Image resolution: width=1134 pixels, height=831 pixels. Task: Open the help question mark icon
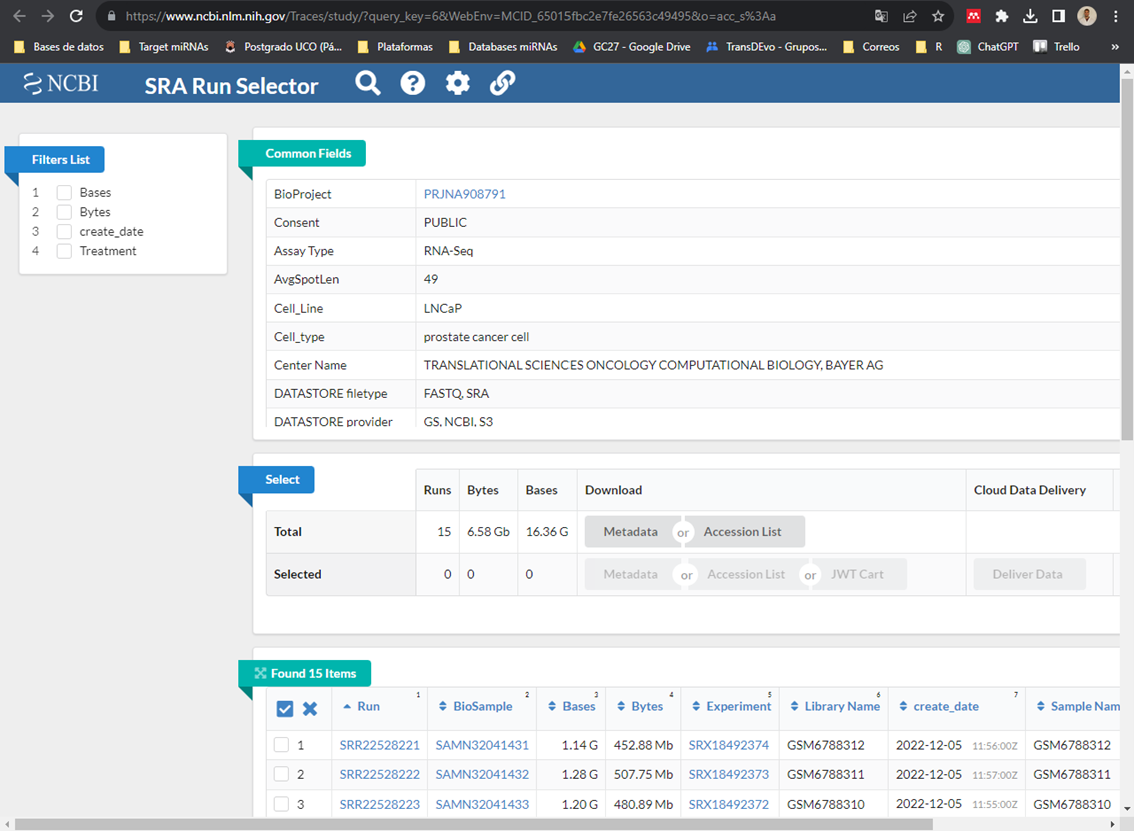413,84
